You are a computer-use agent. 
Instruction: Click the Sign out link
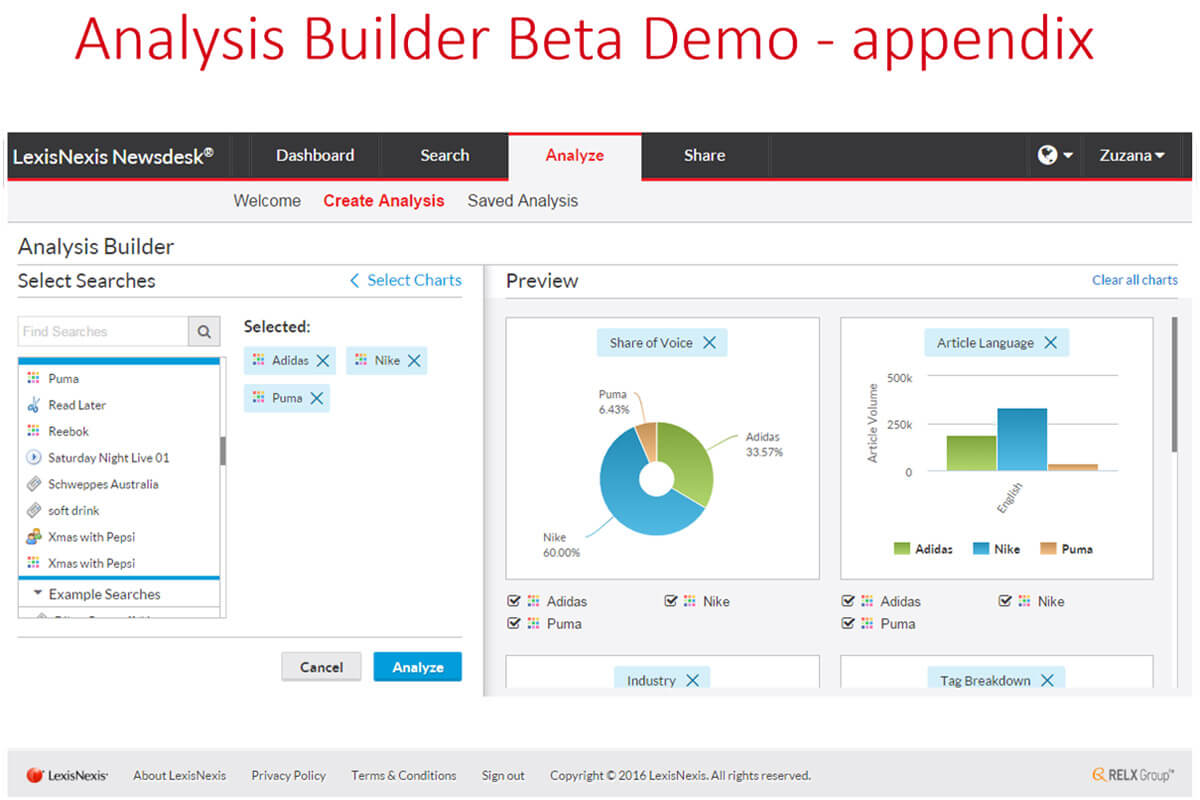503,775
